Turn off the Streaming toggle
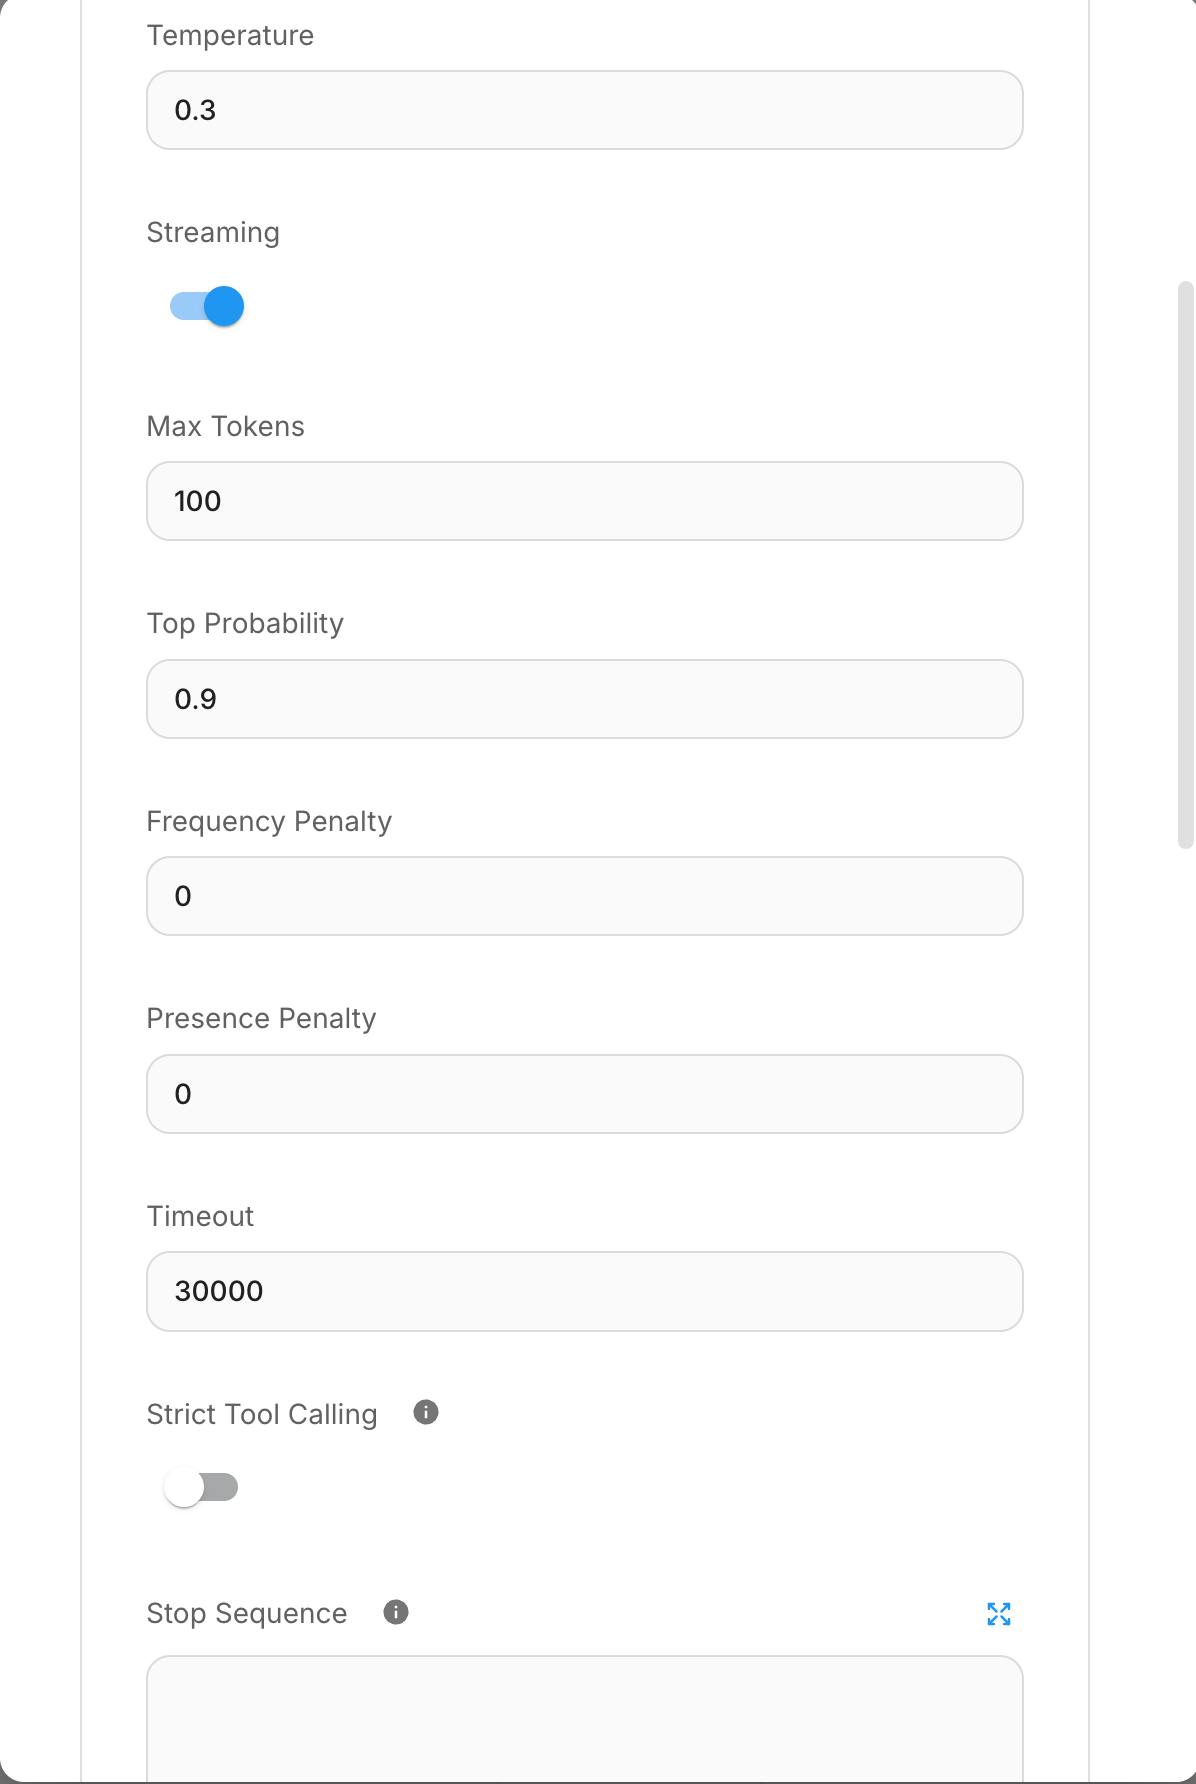This screenshot has height=1784, width=1196. 208,306
